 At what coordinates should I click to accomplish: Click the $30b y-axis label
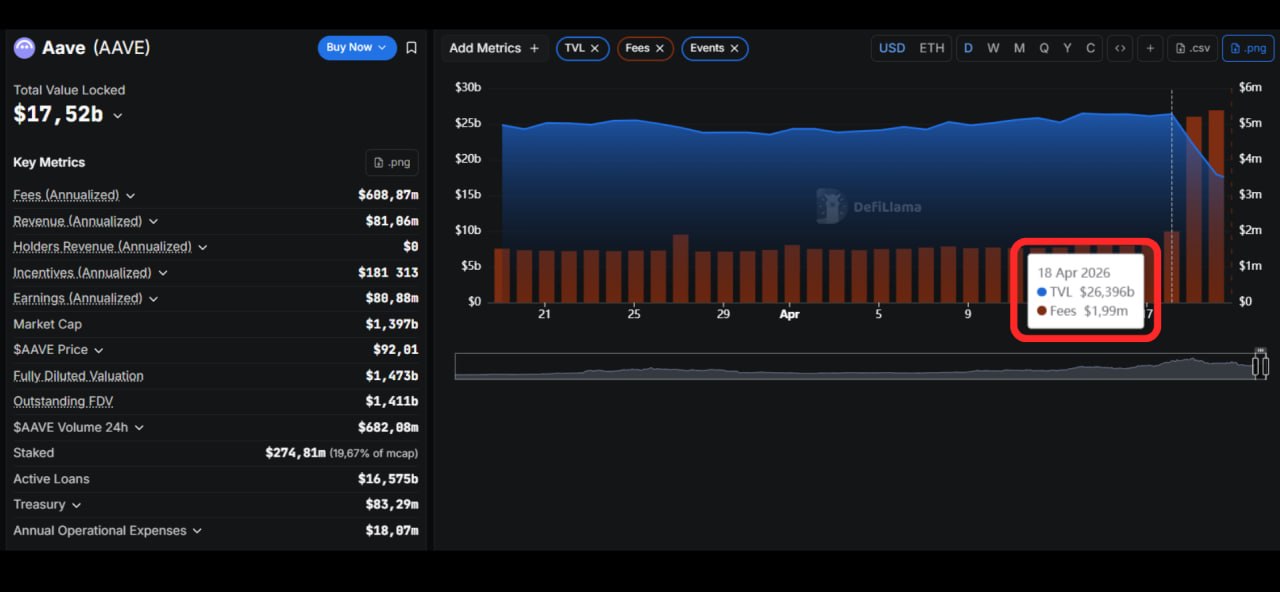click(468, 87)
